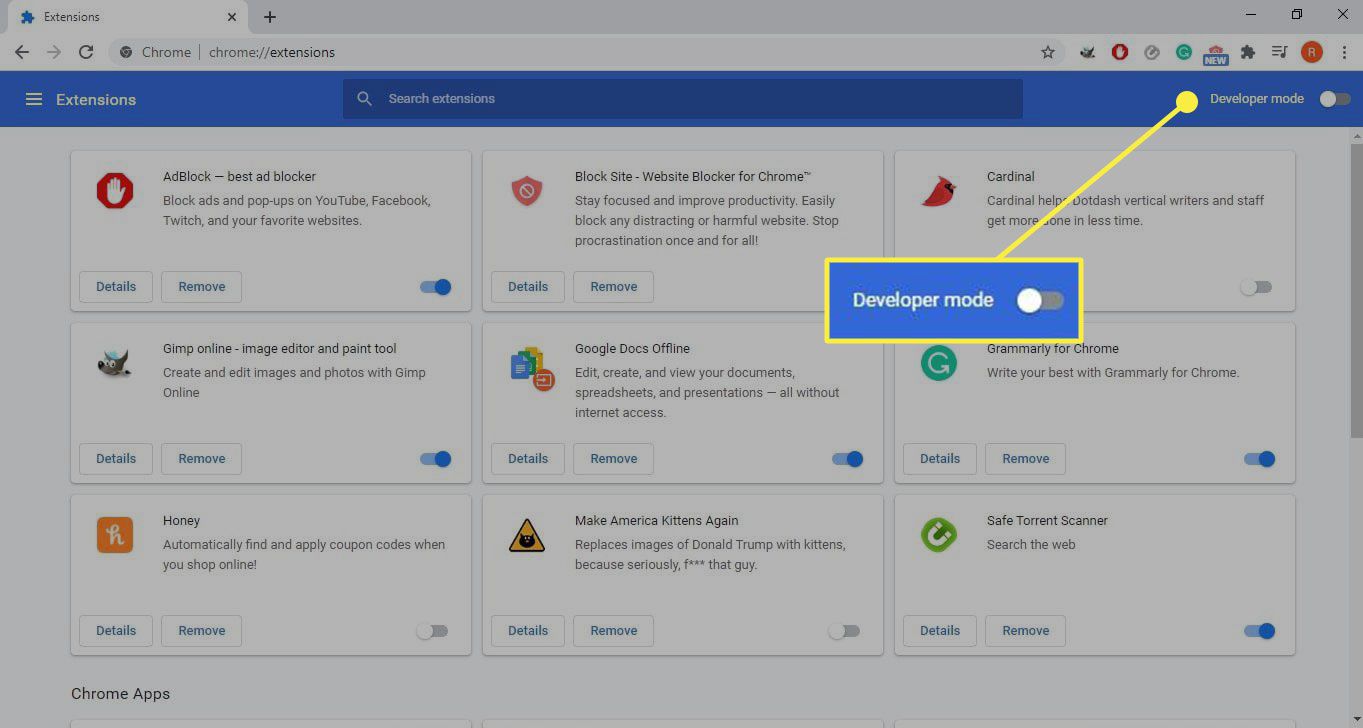This screenshot has height=728, width=1363.
Task: Open Details for Block Site
Action: tap(528, 286)
